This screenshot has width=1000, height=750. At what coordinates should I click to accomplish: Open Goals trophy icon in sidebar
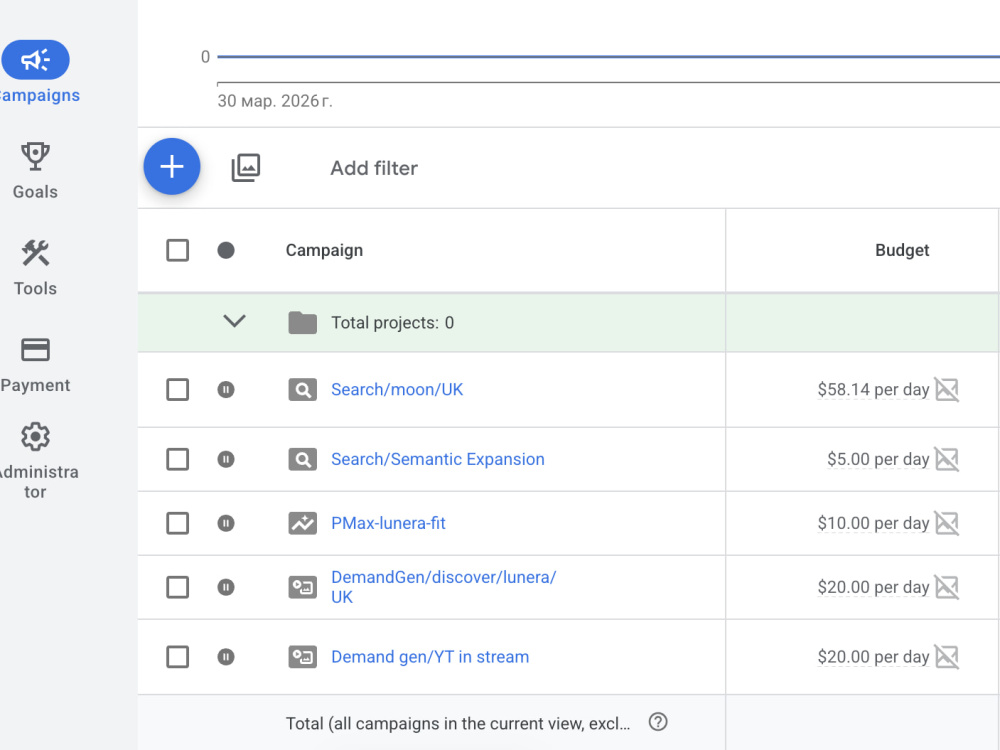pos(35,156)
